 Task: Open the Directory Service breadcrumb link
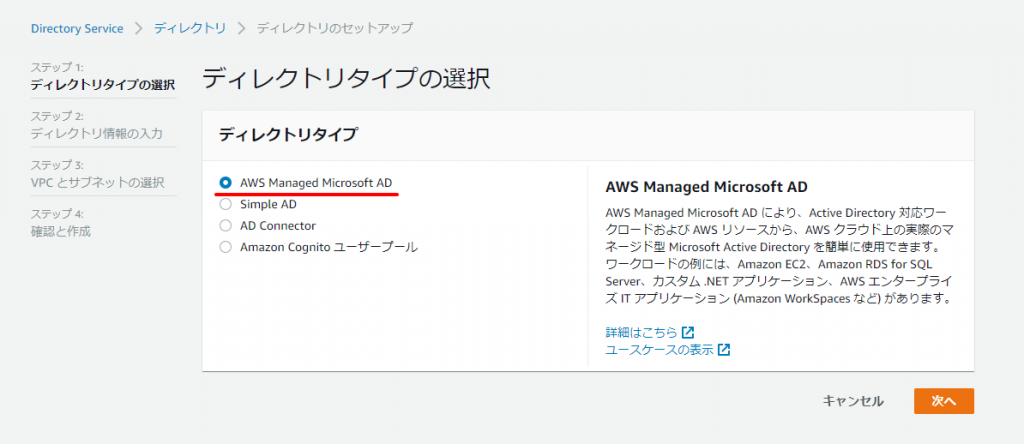tap(77, 28)
